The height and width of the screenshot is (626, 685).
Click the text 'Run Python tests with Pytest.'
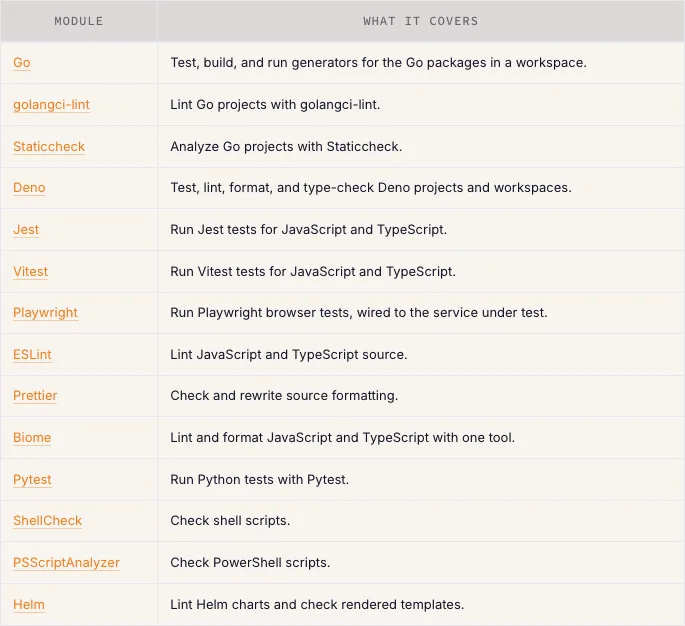pyautogui.click(x=259, y=480)
